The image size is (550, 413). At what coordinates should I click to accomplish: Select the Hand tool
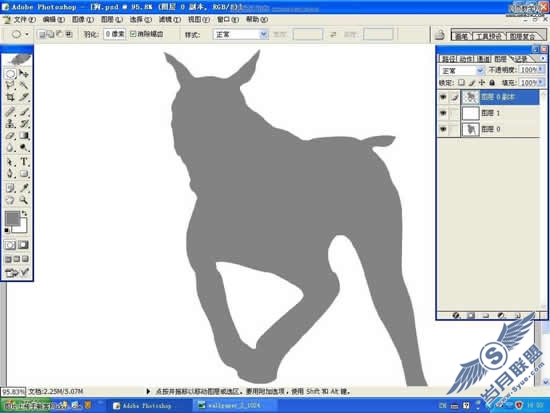click(x=10, y=200)
